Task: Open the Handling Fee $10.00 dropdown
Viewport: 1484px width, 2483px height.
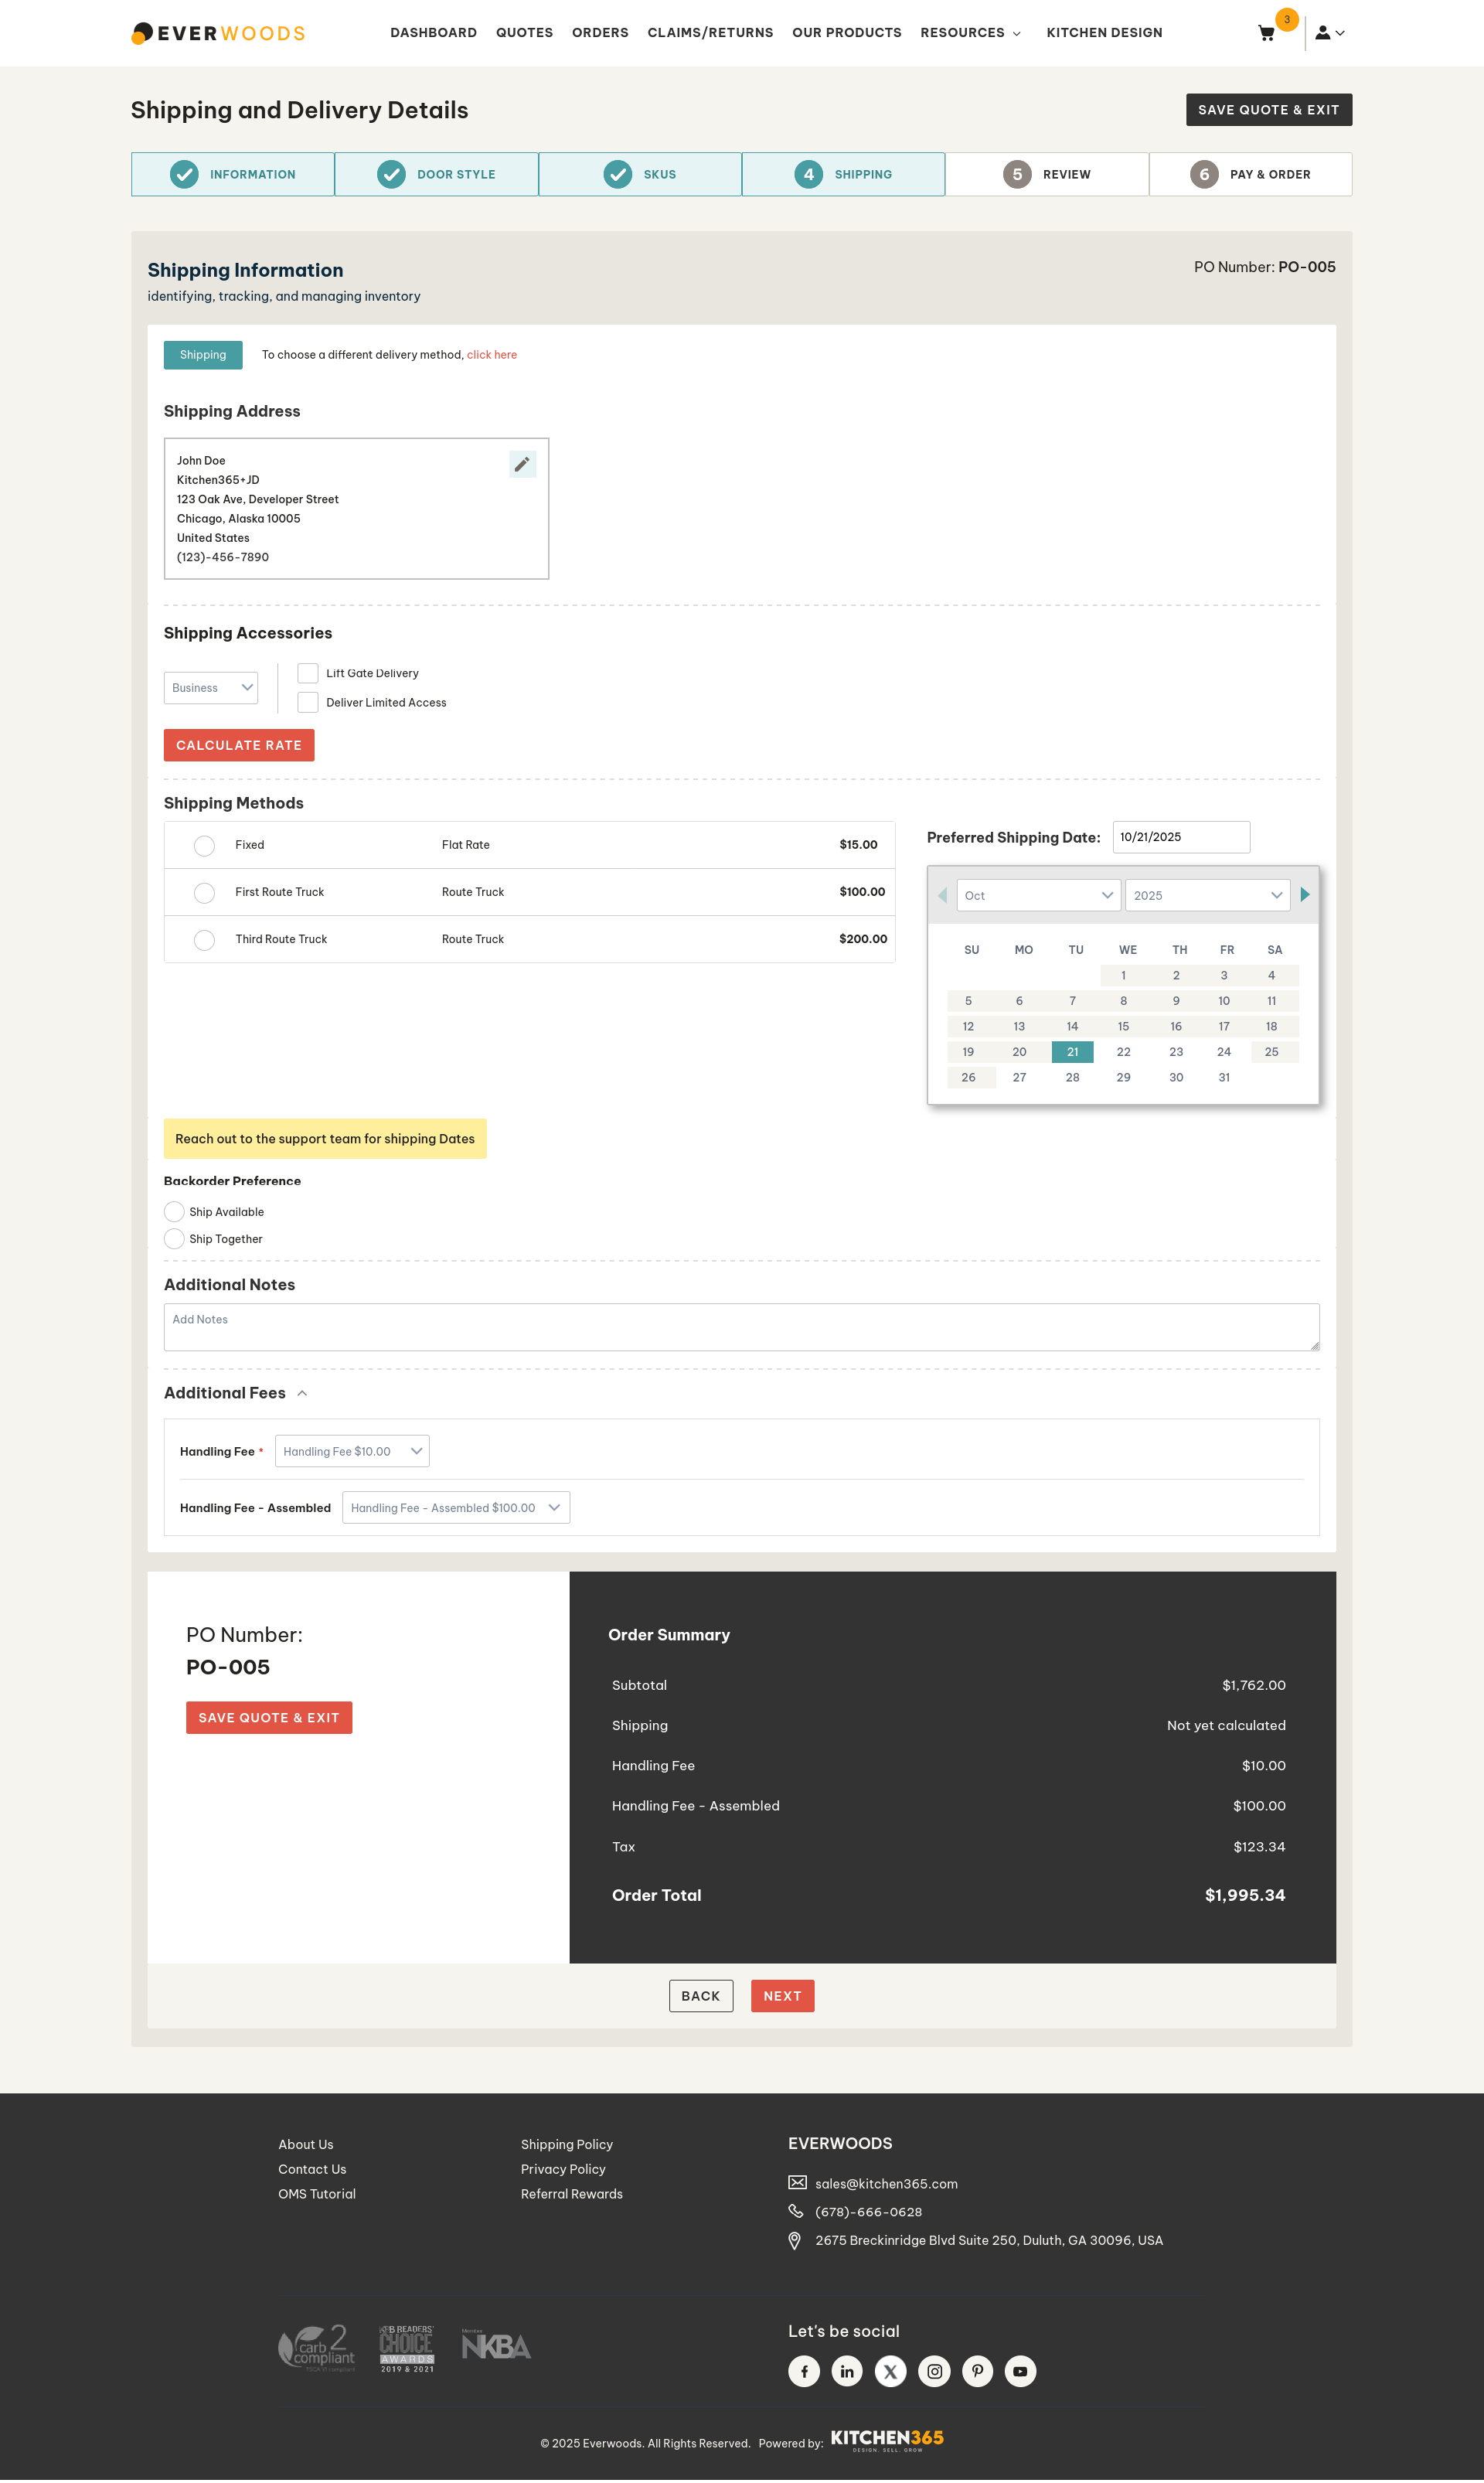Action: [x=352, y=1451]
